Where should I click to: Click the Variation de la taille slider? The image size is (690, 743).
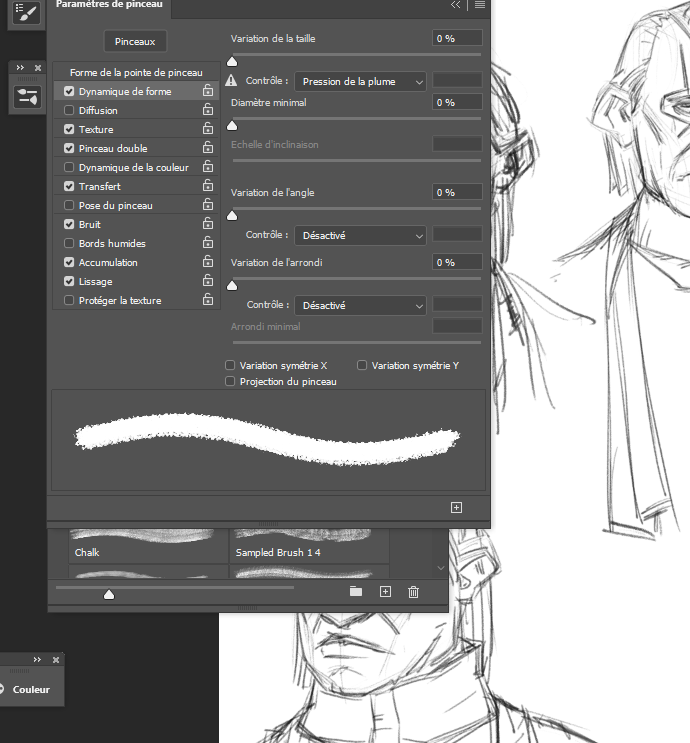pyautogui.click(x=356, y=55)
